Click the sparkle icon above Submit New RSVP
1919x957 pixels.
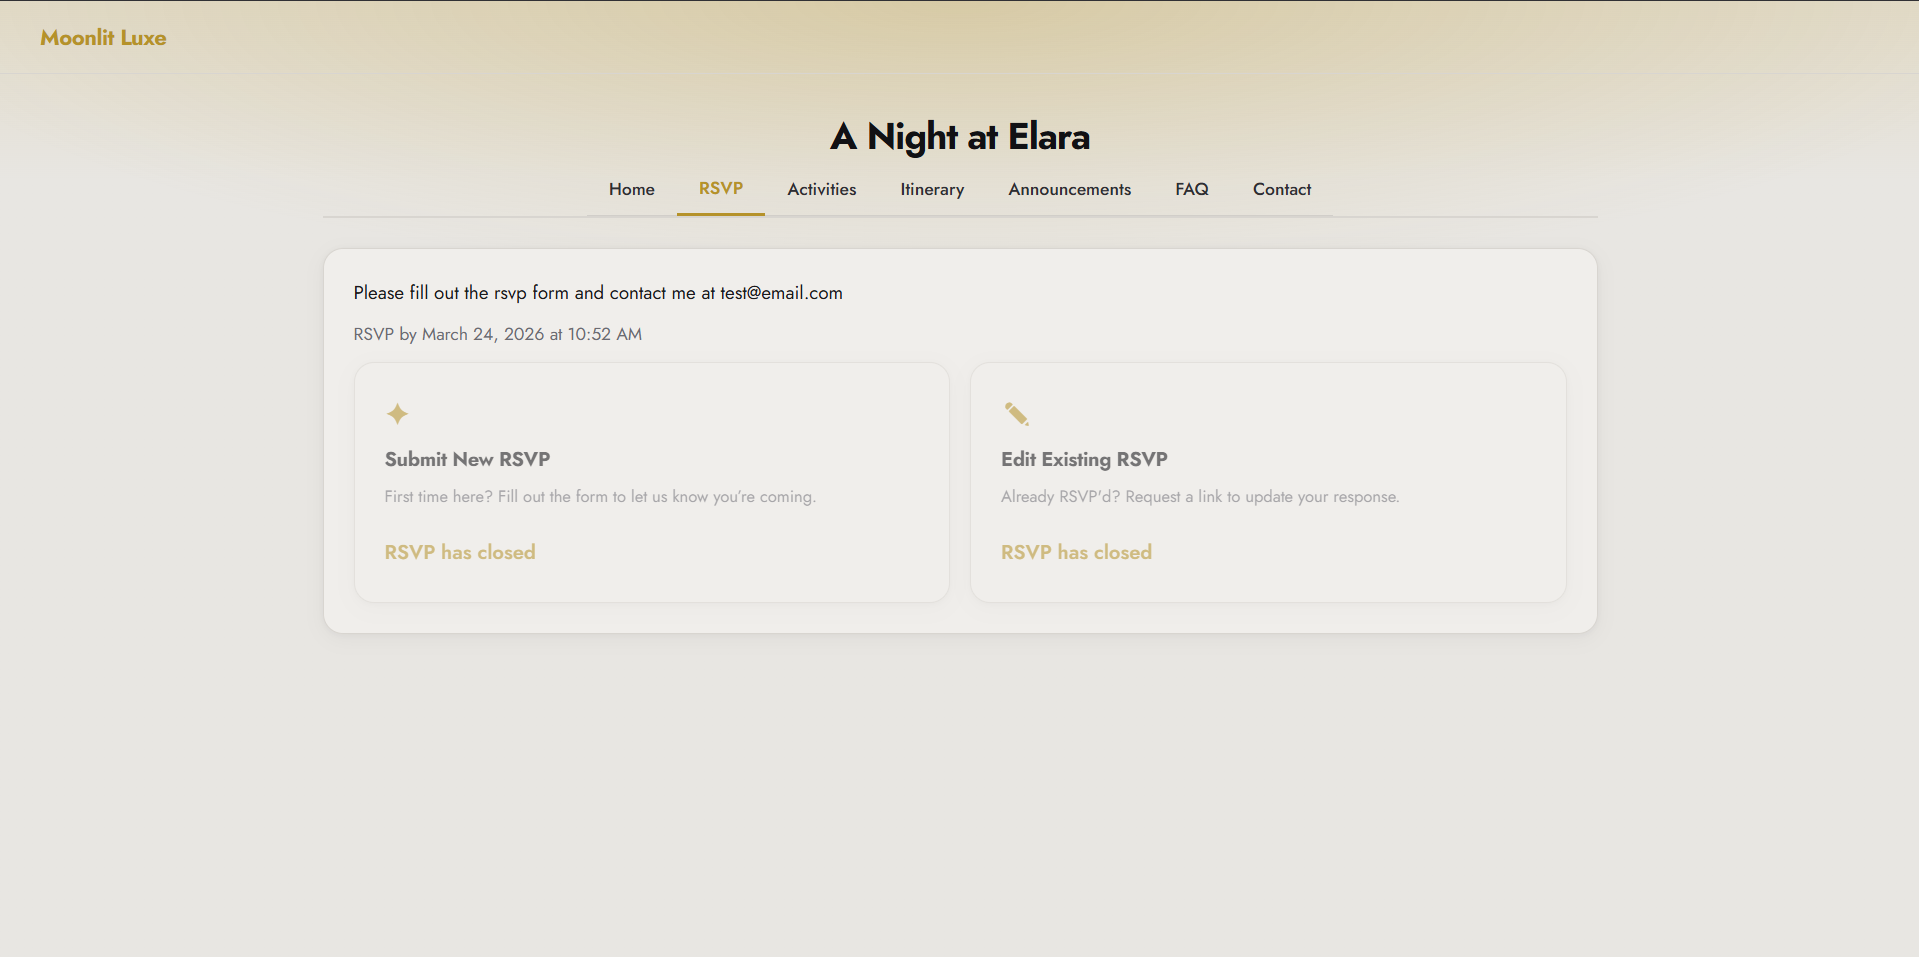pyautogui.click(x=397, y=414)
